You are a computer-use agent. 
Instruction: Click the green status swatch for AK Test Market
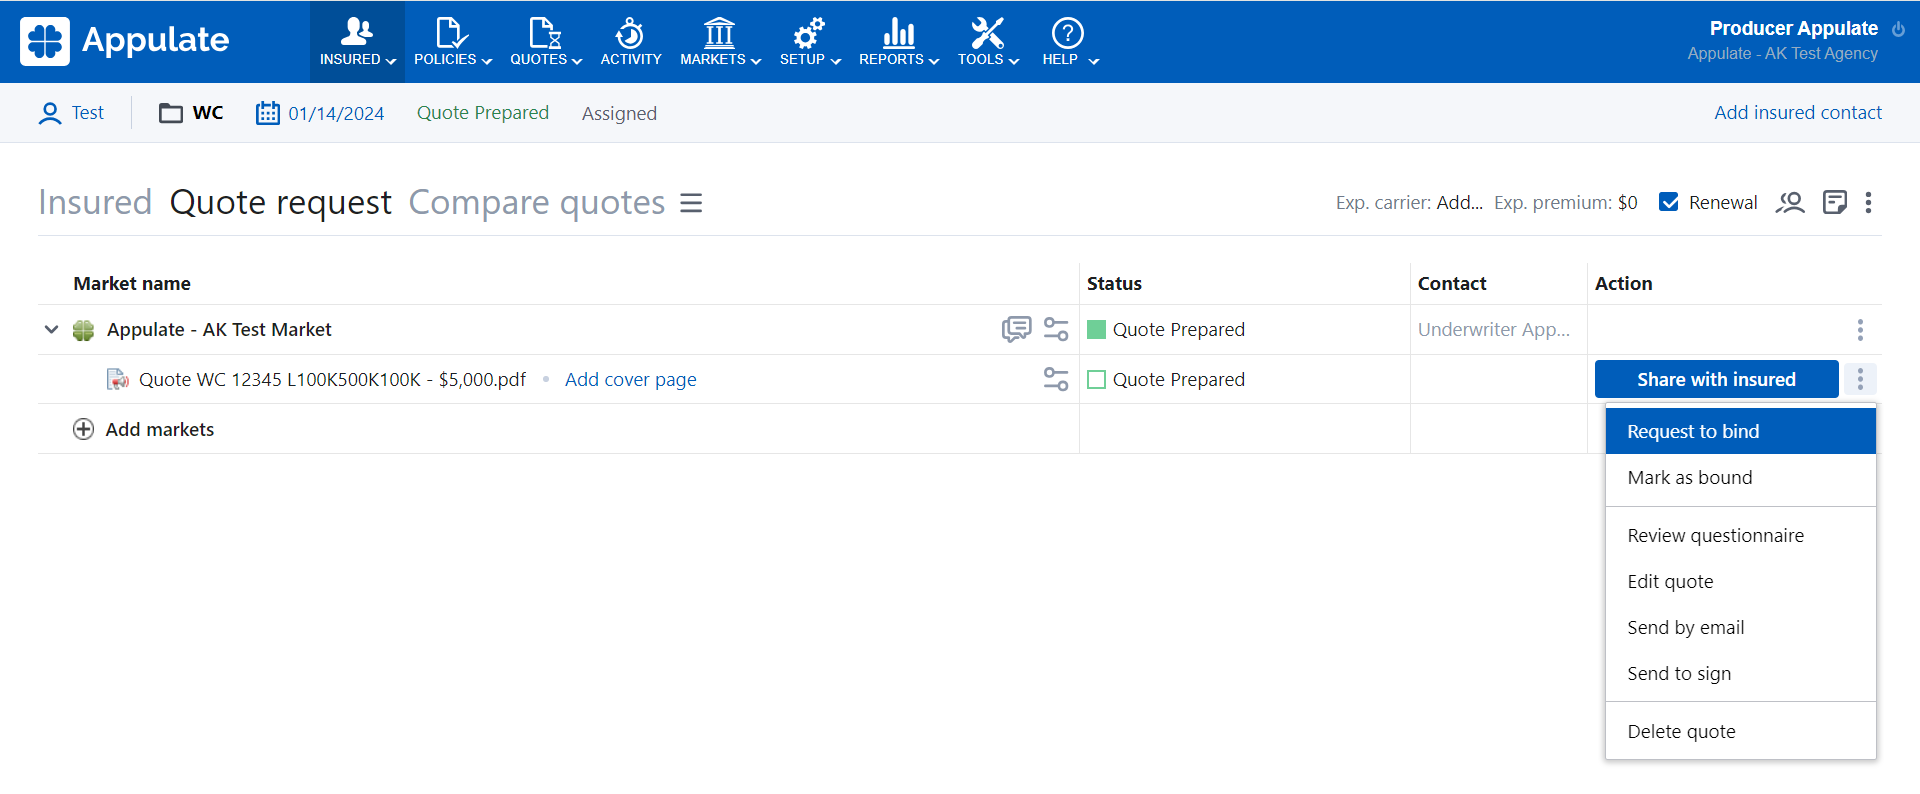click(x=1096, y=330)
